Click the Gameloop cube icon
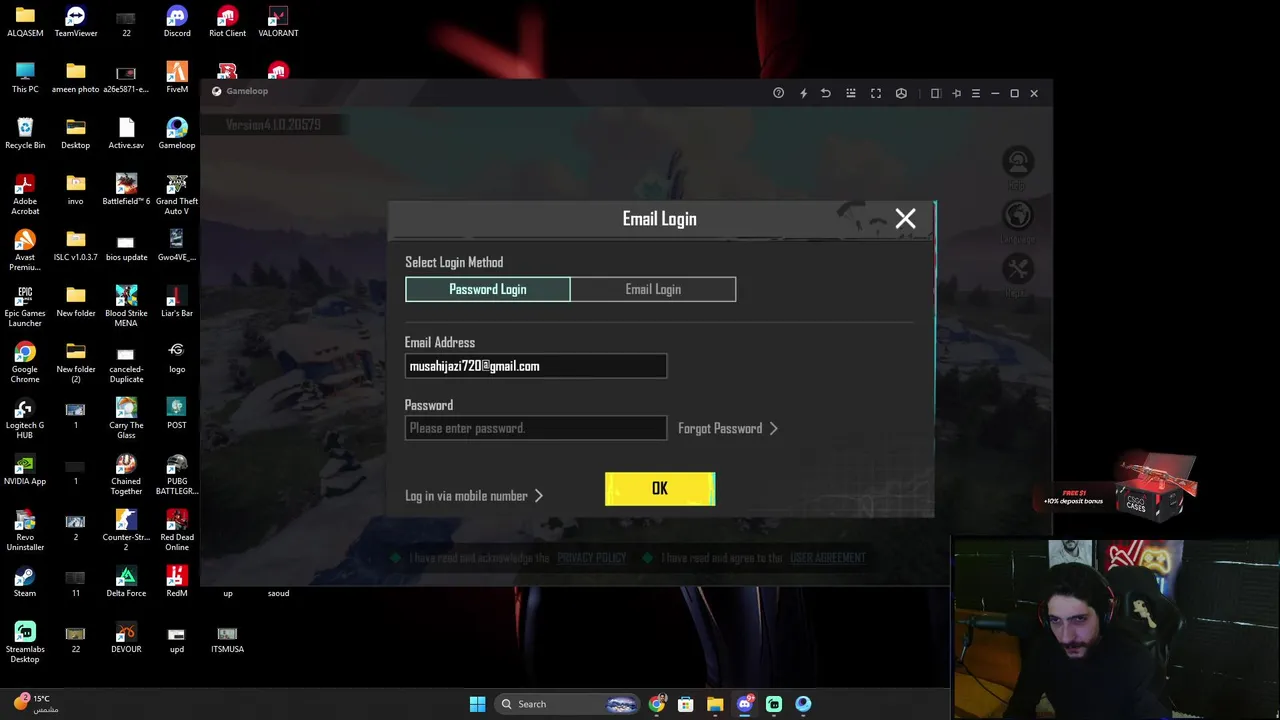 (x=901, y=93)
